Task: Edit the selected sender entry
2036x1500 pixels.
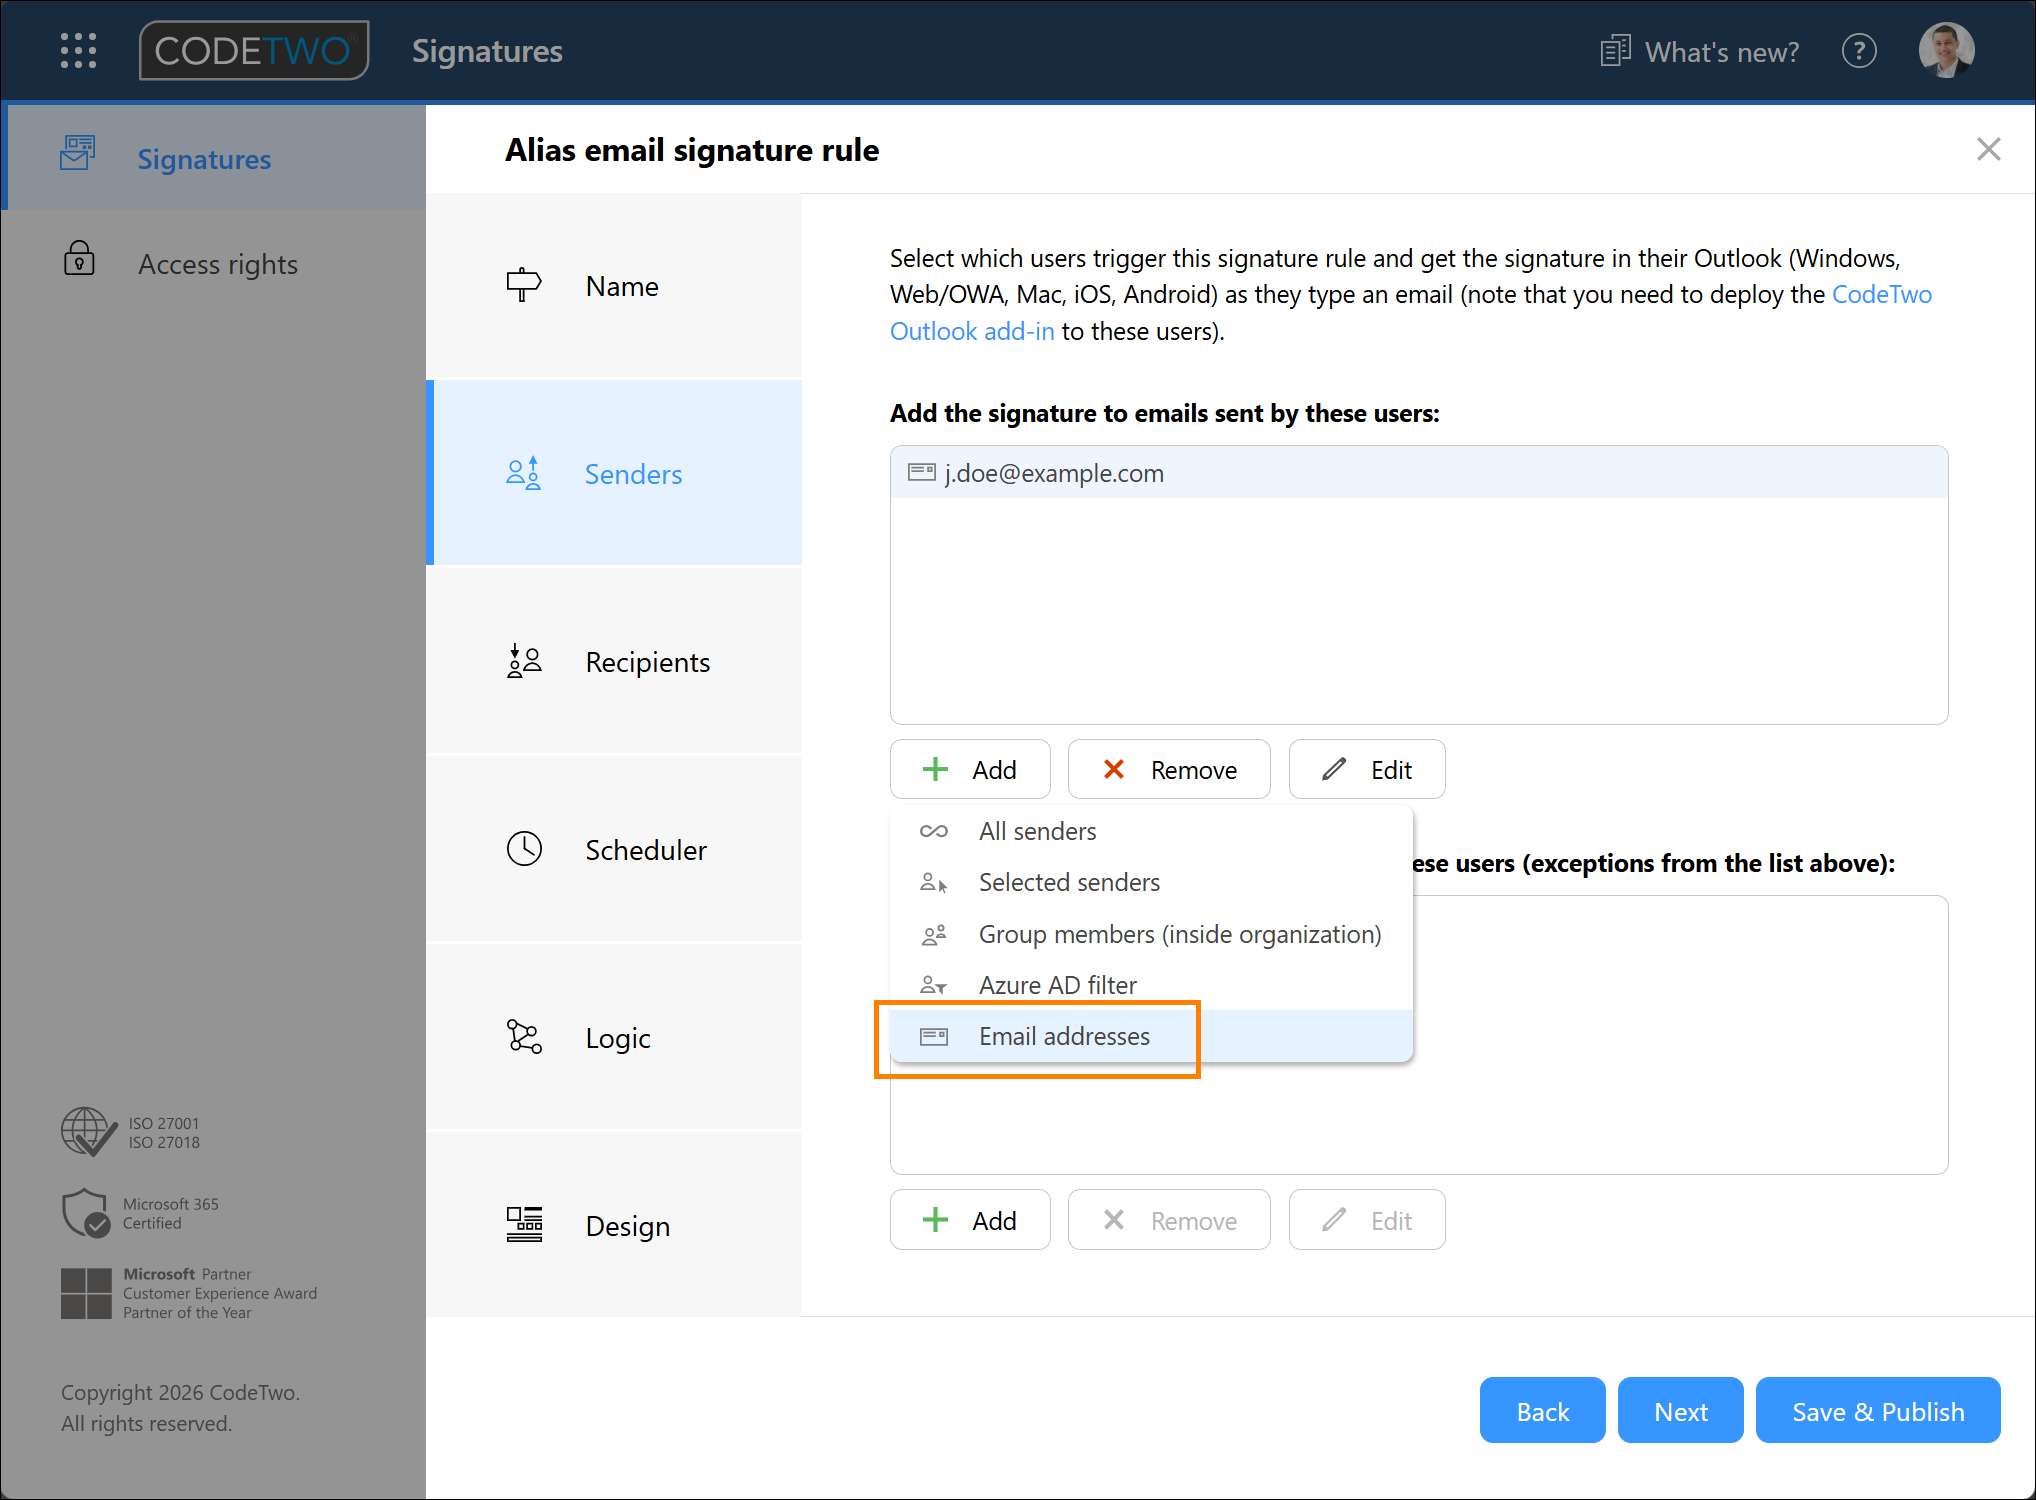Action: click(x=1367, y=769)
